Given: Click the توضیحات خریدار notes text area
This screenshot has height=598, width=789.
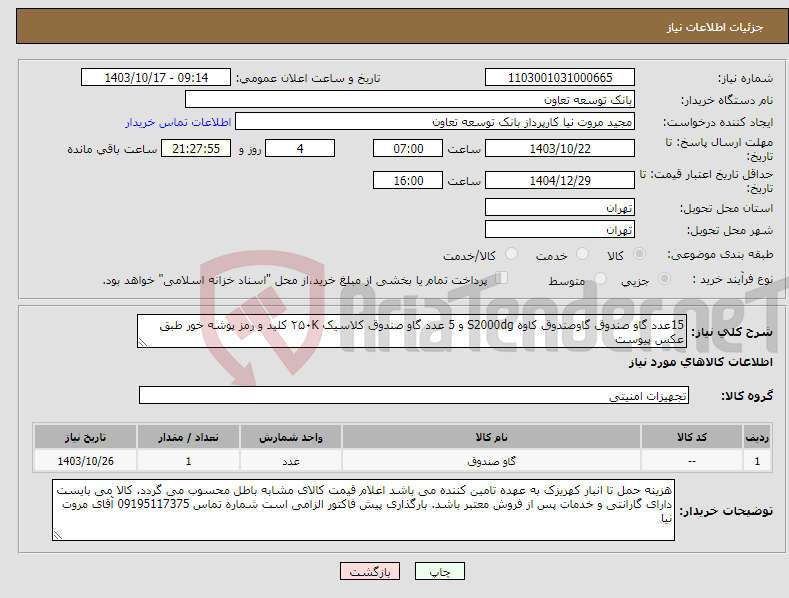Looking at the screenshot, I should pos(363,510).
